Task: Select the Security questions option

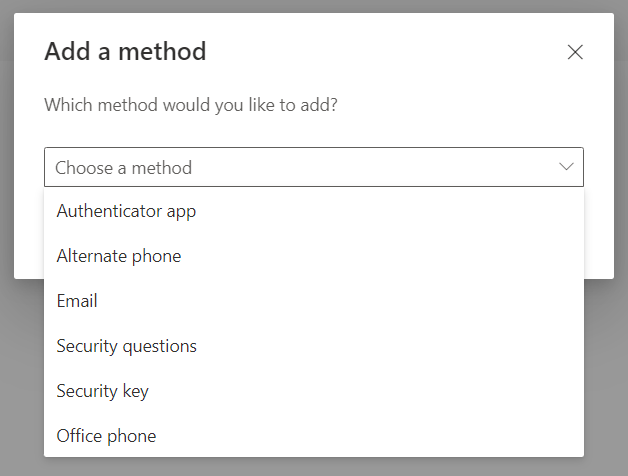Action: (x=127, y=346)
